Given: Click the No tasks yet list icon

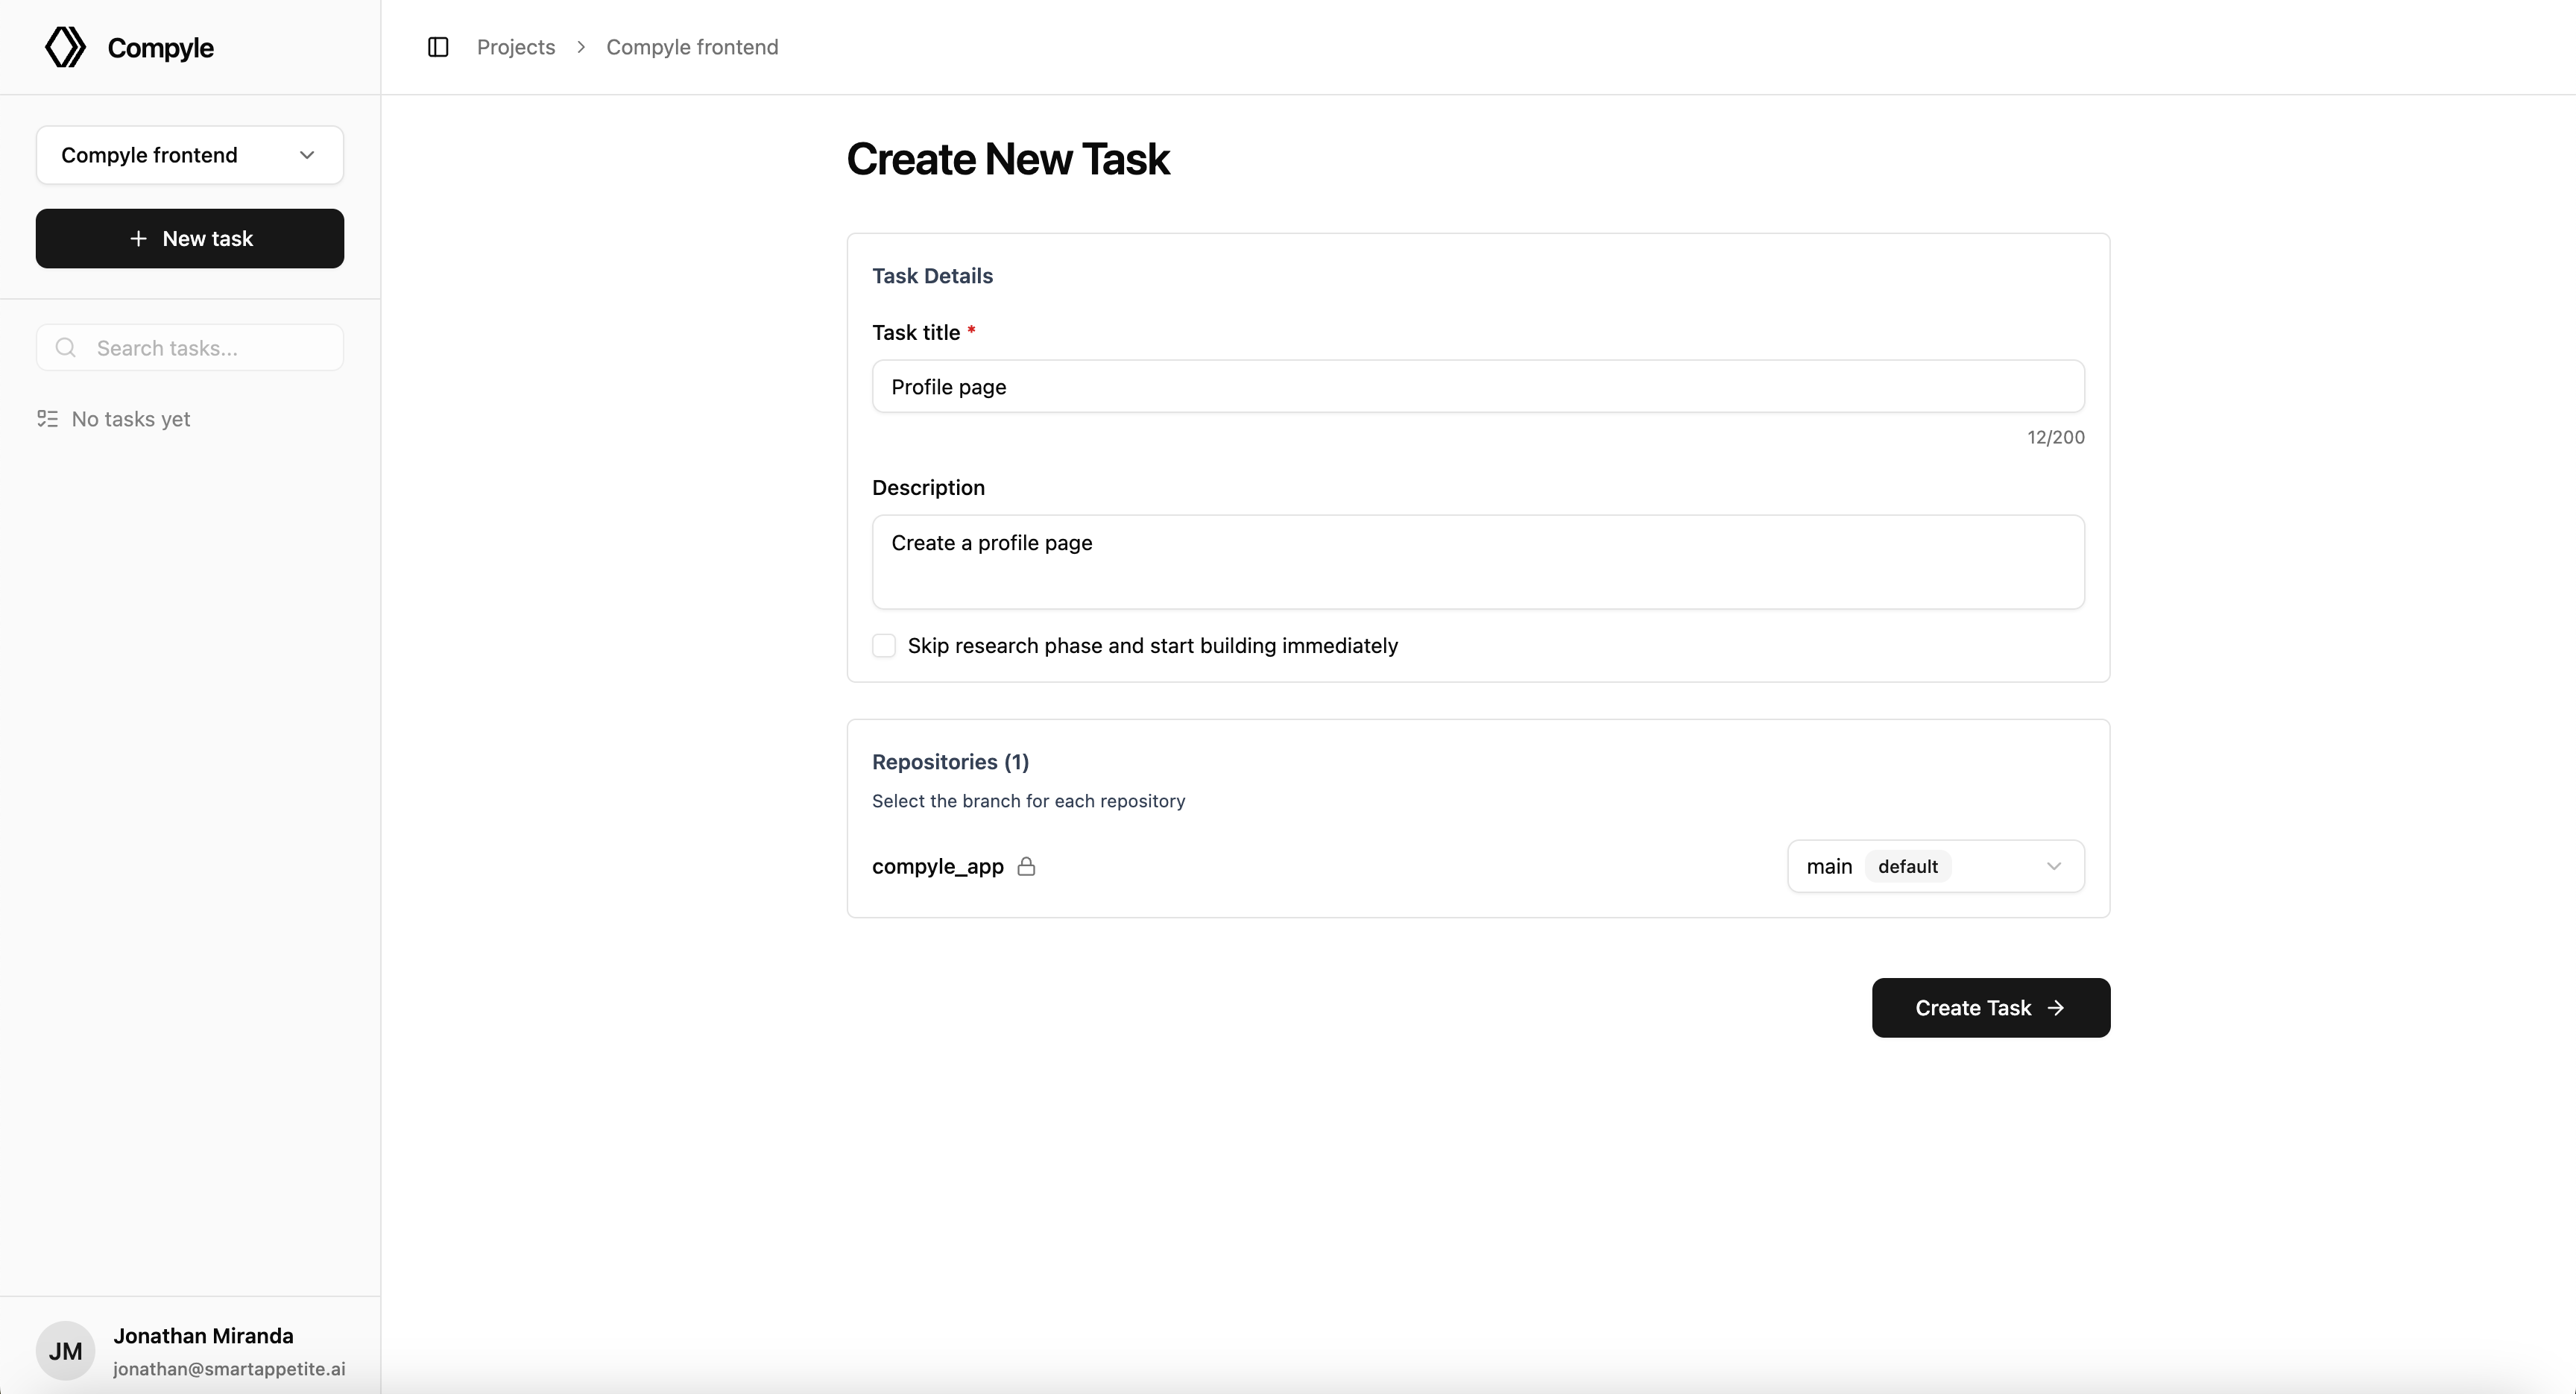Looking at the screenshot, I should click(47, 419).
